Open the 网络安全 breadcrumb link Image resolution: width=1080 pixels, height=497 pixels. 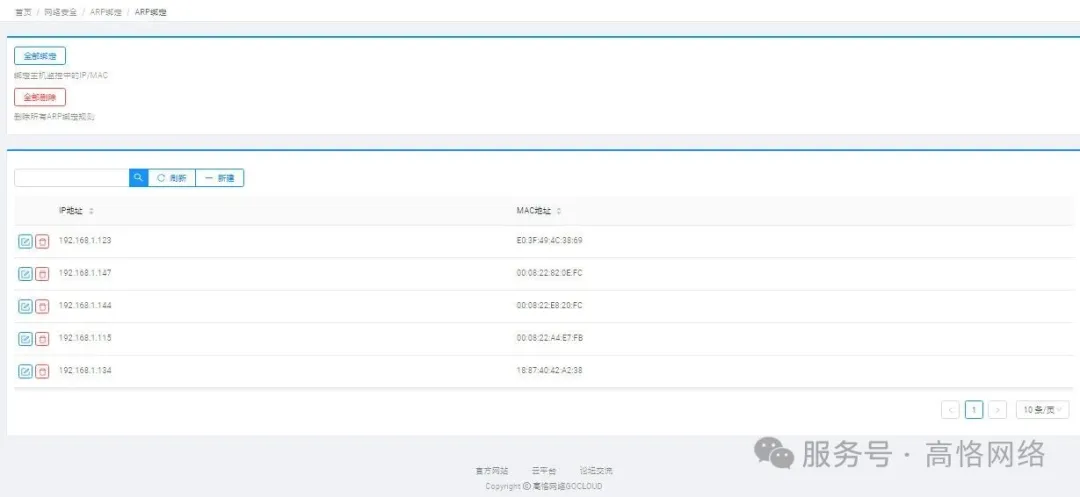[x=61, y=12]
